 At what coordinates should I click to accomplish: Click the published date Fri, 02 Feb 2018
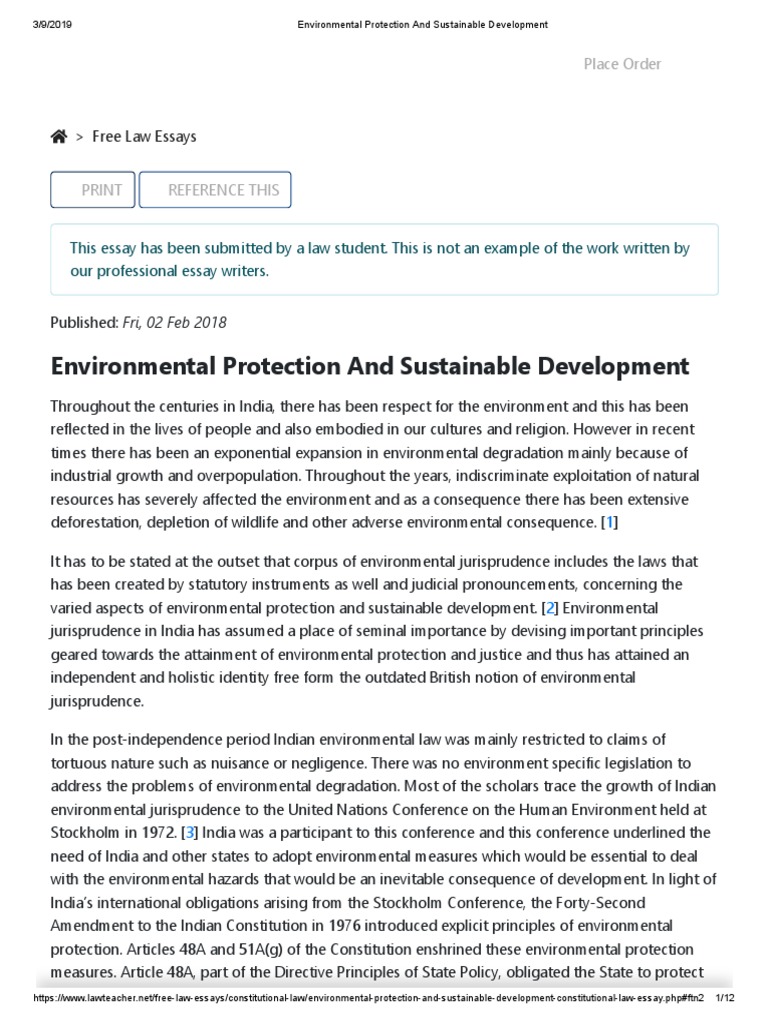click(174, 322)
